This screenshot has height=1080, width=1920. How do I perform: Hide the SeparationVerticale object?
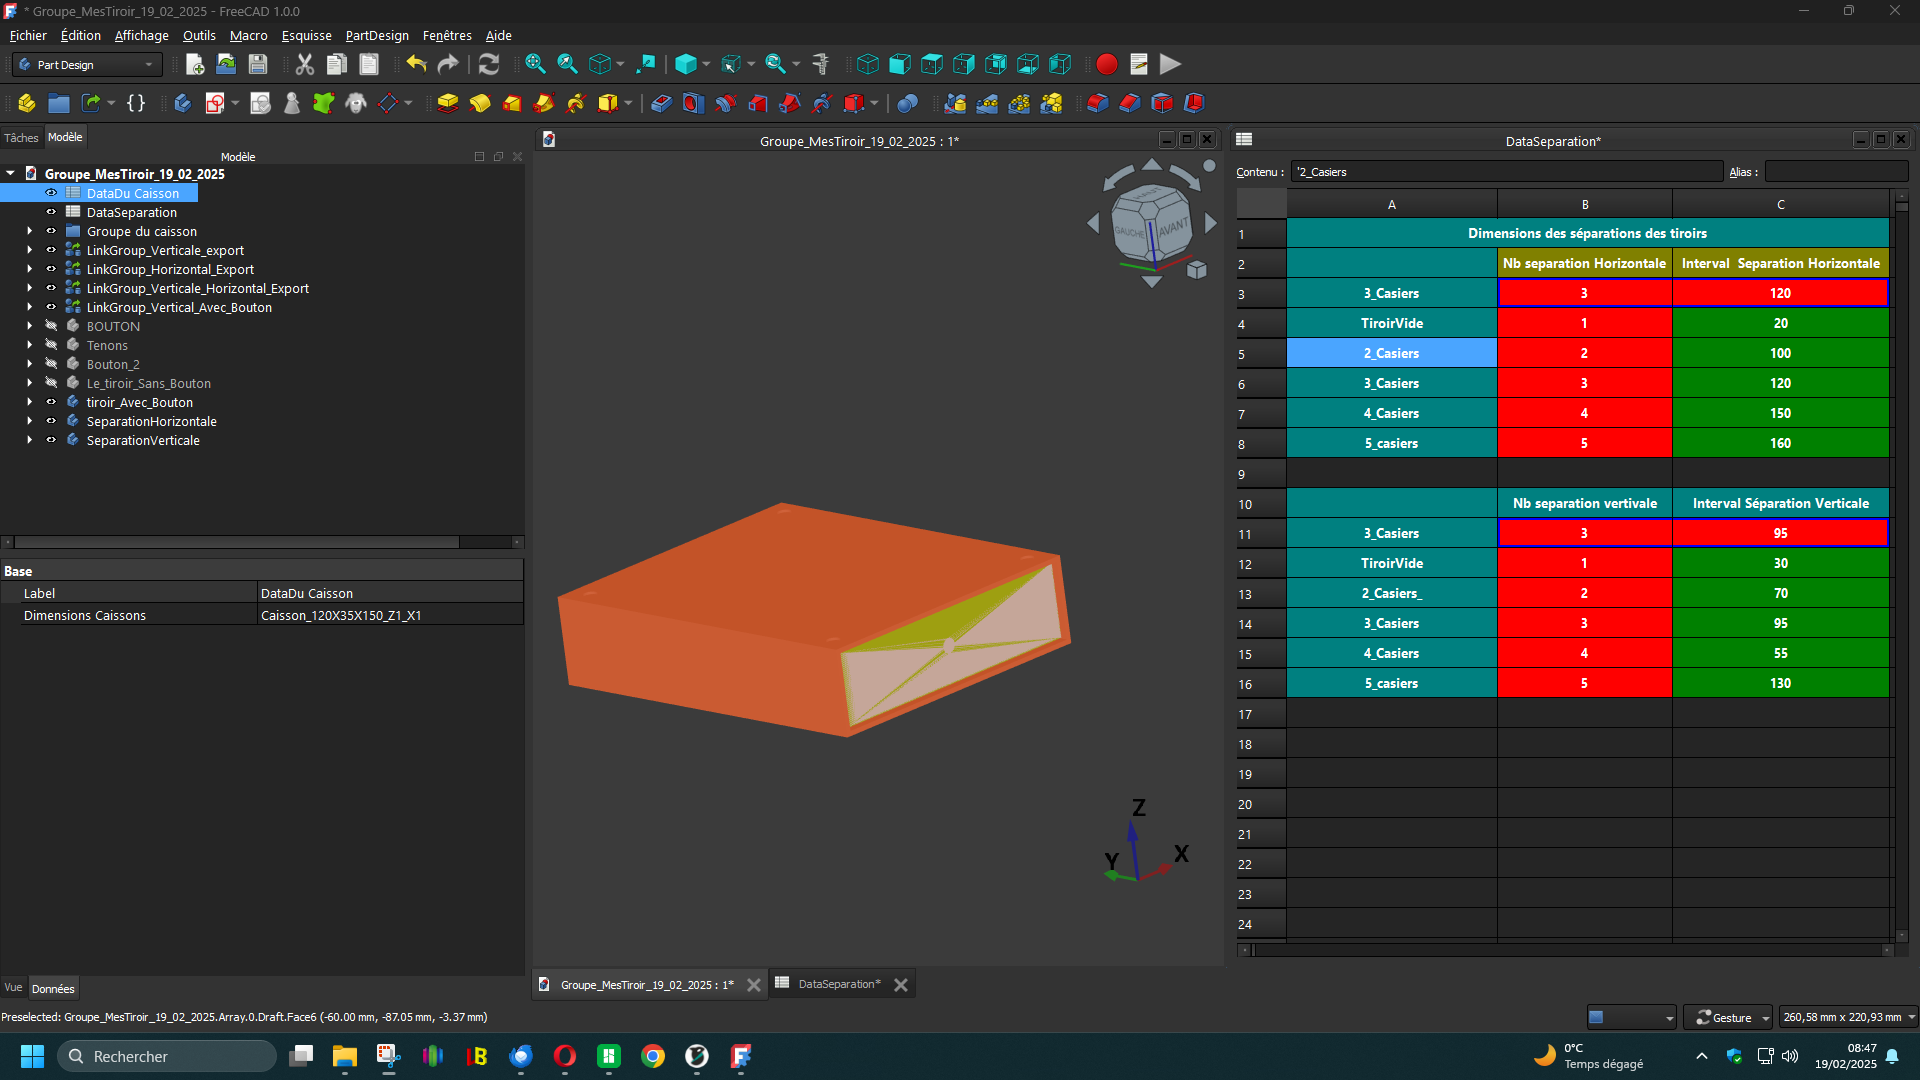(x=51, y=440)
